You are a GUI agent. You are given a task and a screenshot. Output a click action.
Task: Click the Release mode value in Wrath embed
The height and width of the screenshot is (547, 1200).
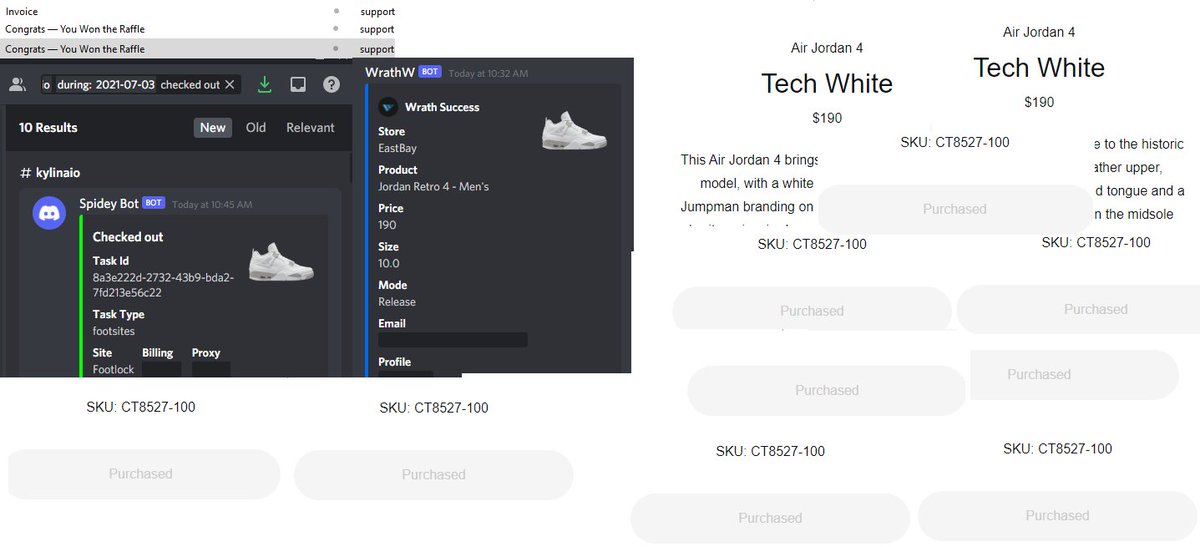click(397, 302)
